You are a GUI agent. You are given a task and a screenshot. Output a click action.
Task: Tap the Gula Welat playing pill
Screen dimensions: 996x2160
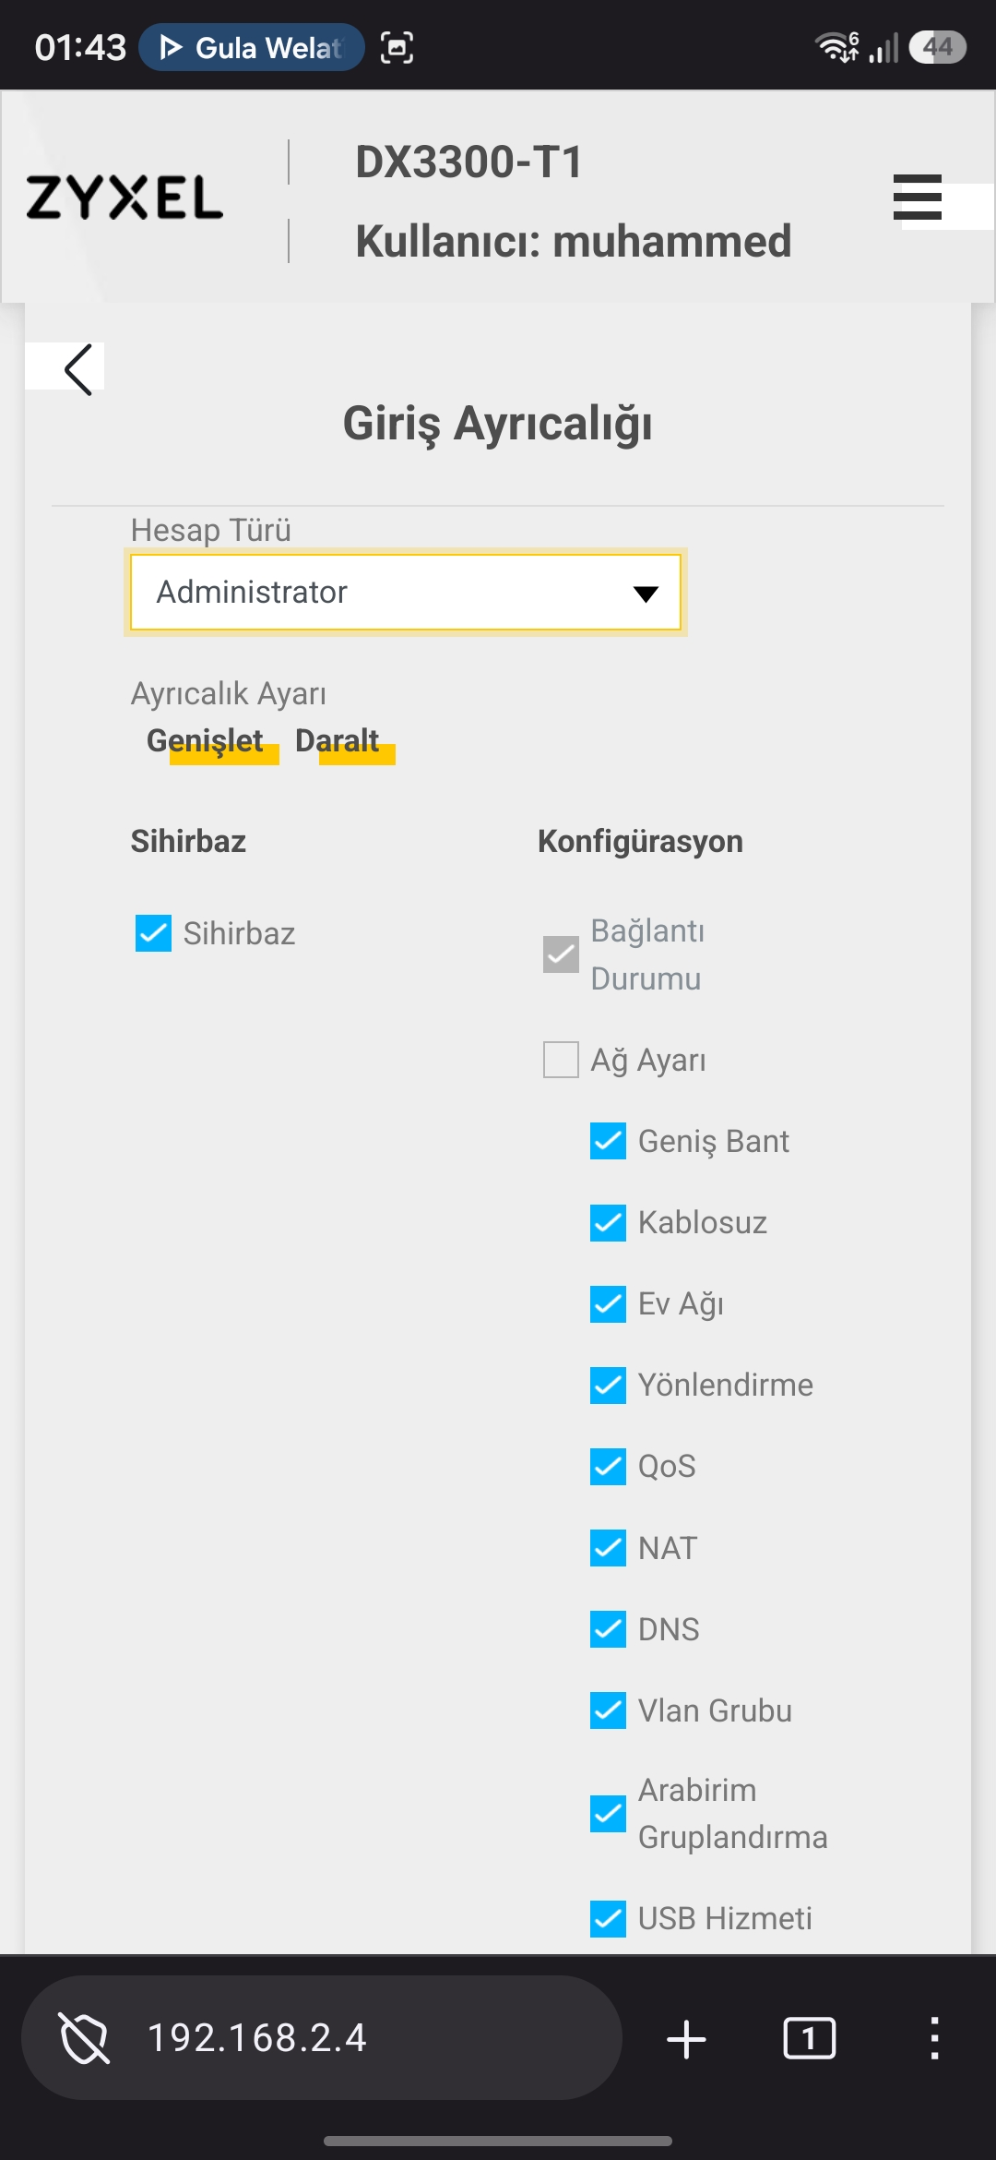click(x=251, y=47)
